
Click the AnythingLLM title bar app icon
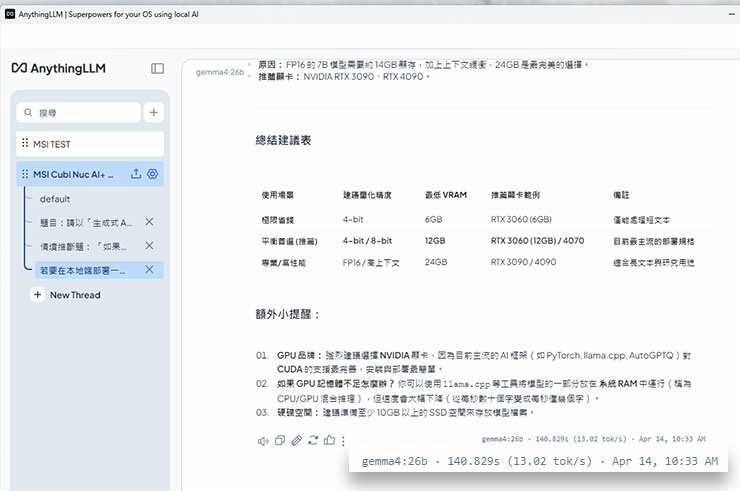click(x=10, y=14)
